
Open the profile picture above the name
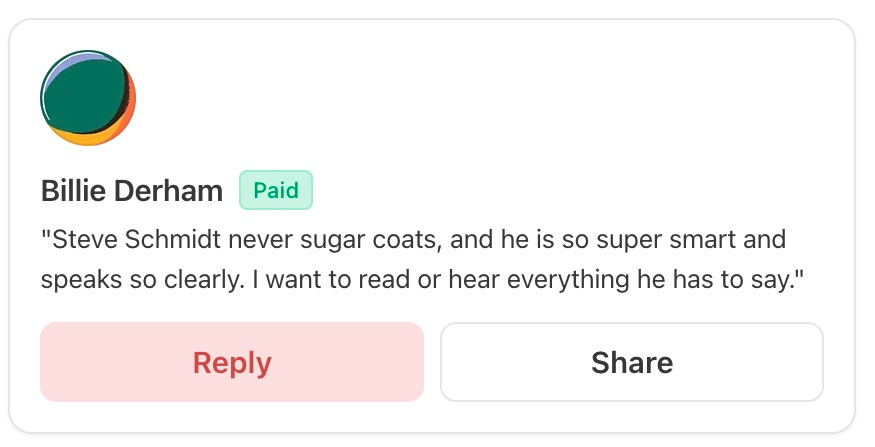[x=88, y=98]
